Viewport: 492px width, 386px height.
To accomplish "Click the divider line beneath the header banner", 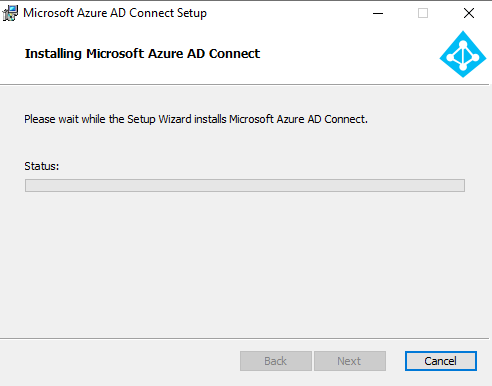I will 245,85.
